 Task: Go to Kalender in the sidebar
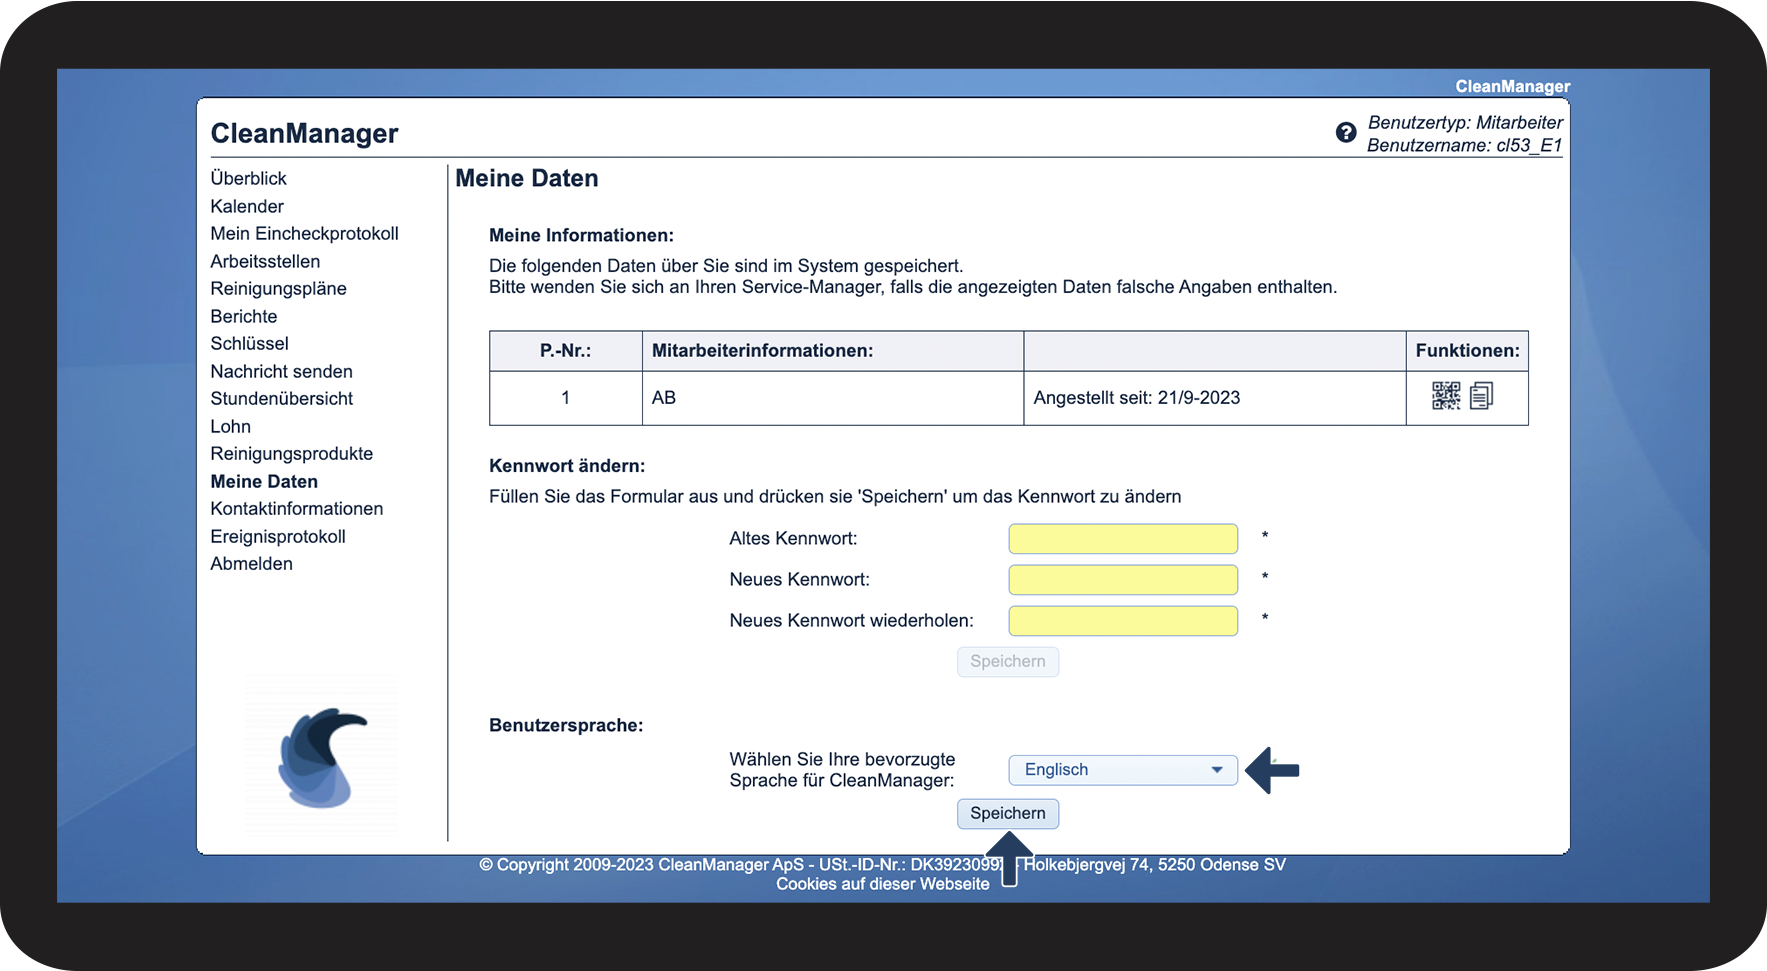247,207
